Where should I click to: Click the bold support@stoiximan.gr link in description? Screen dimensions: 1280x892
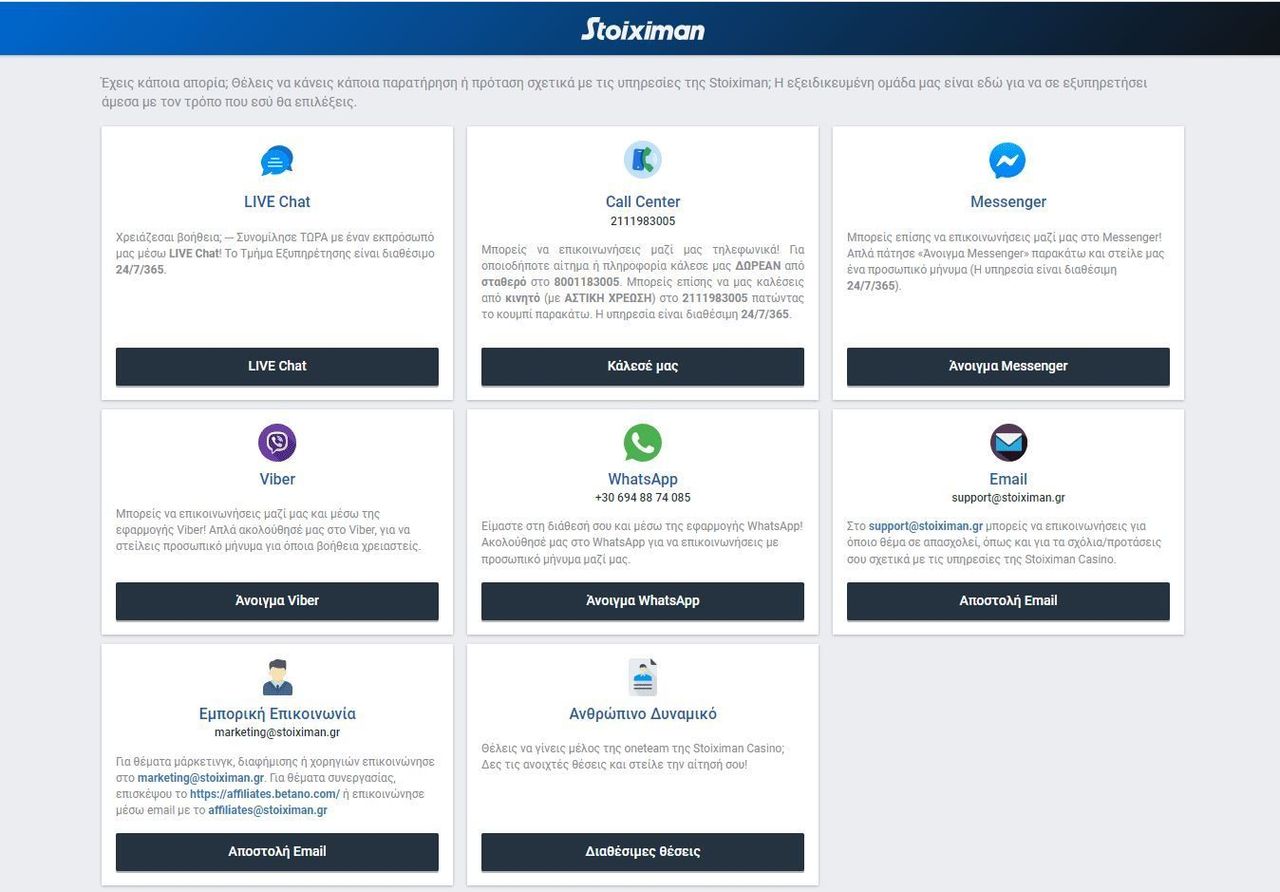tap(925, 526)
